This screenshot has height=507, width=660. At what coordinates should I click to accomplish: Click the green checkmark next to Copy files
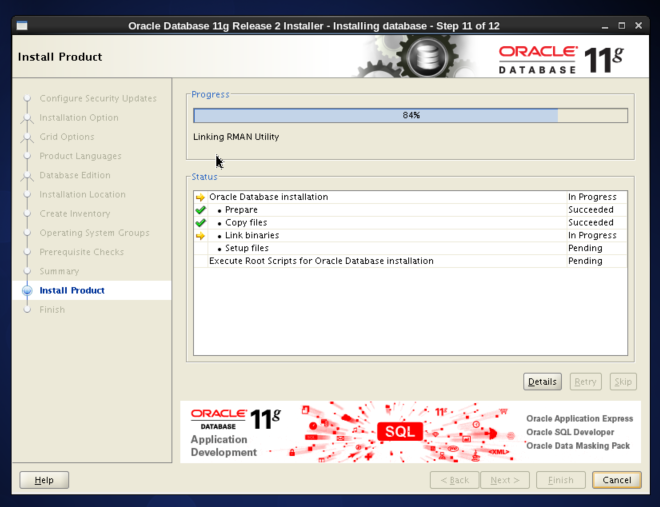200,223
